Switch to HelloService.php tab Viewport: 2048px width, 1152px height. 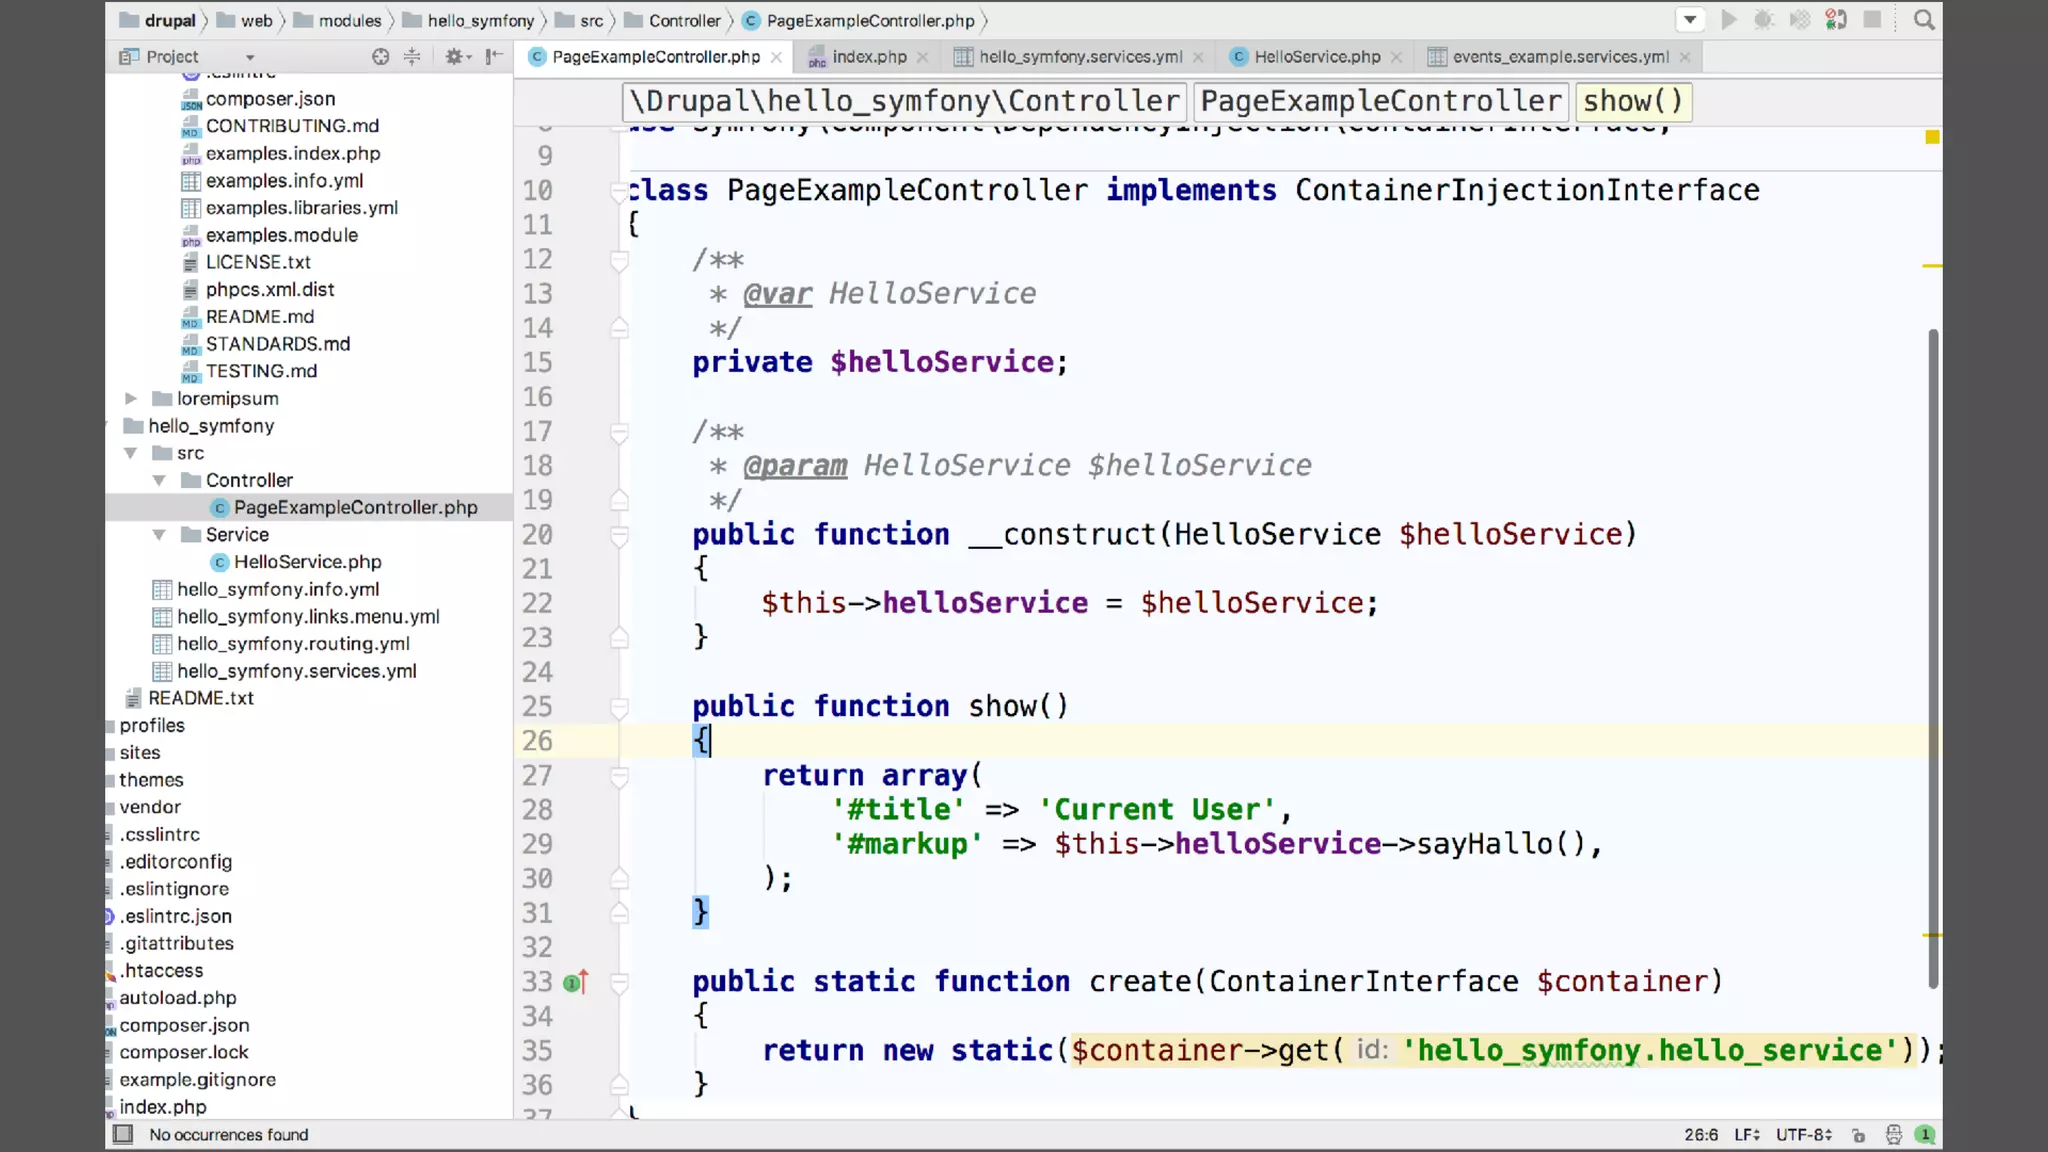[x=1317, y=57]
